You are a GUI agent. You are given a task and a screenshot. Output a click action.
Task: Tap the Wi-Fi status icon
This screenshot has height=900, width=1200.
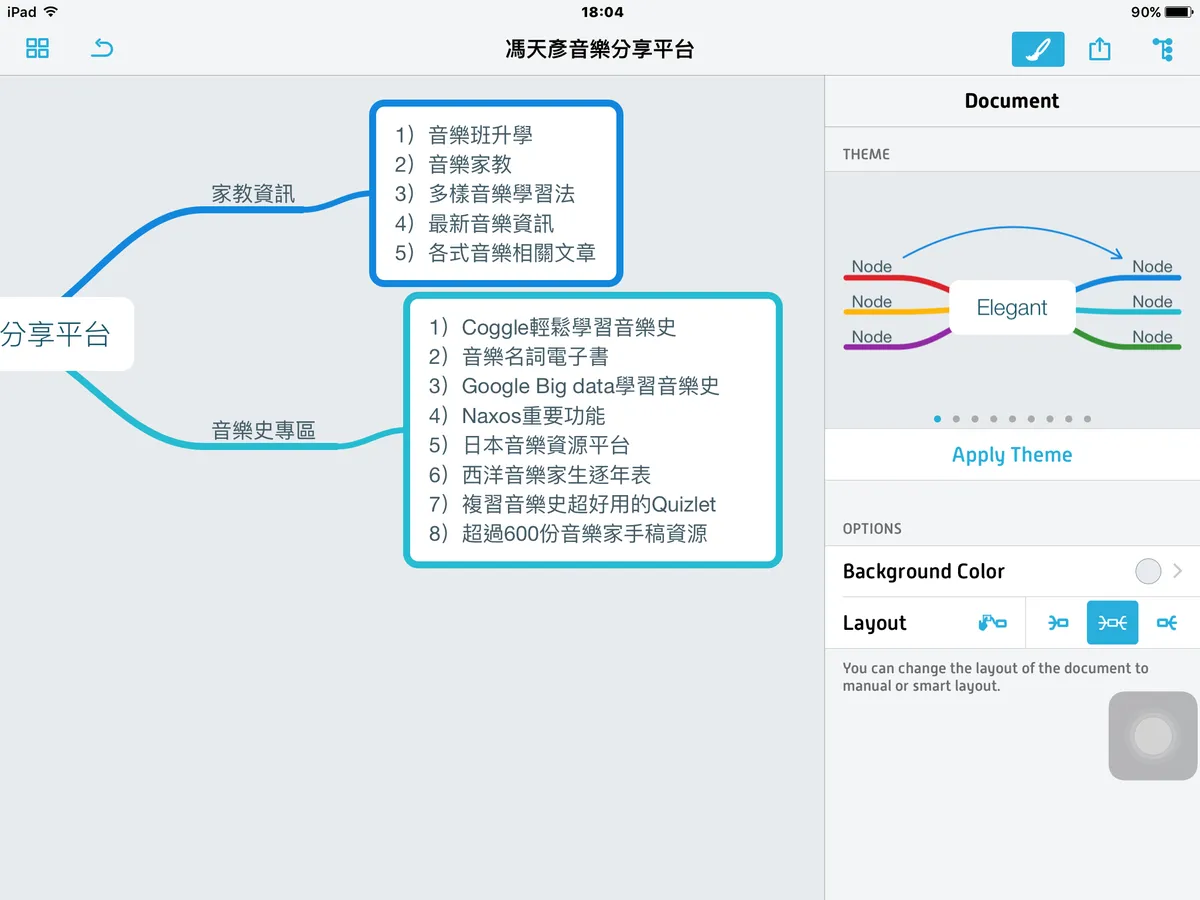coord(51,12)
